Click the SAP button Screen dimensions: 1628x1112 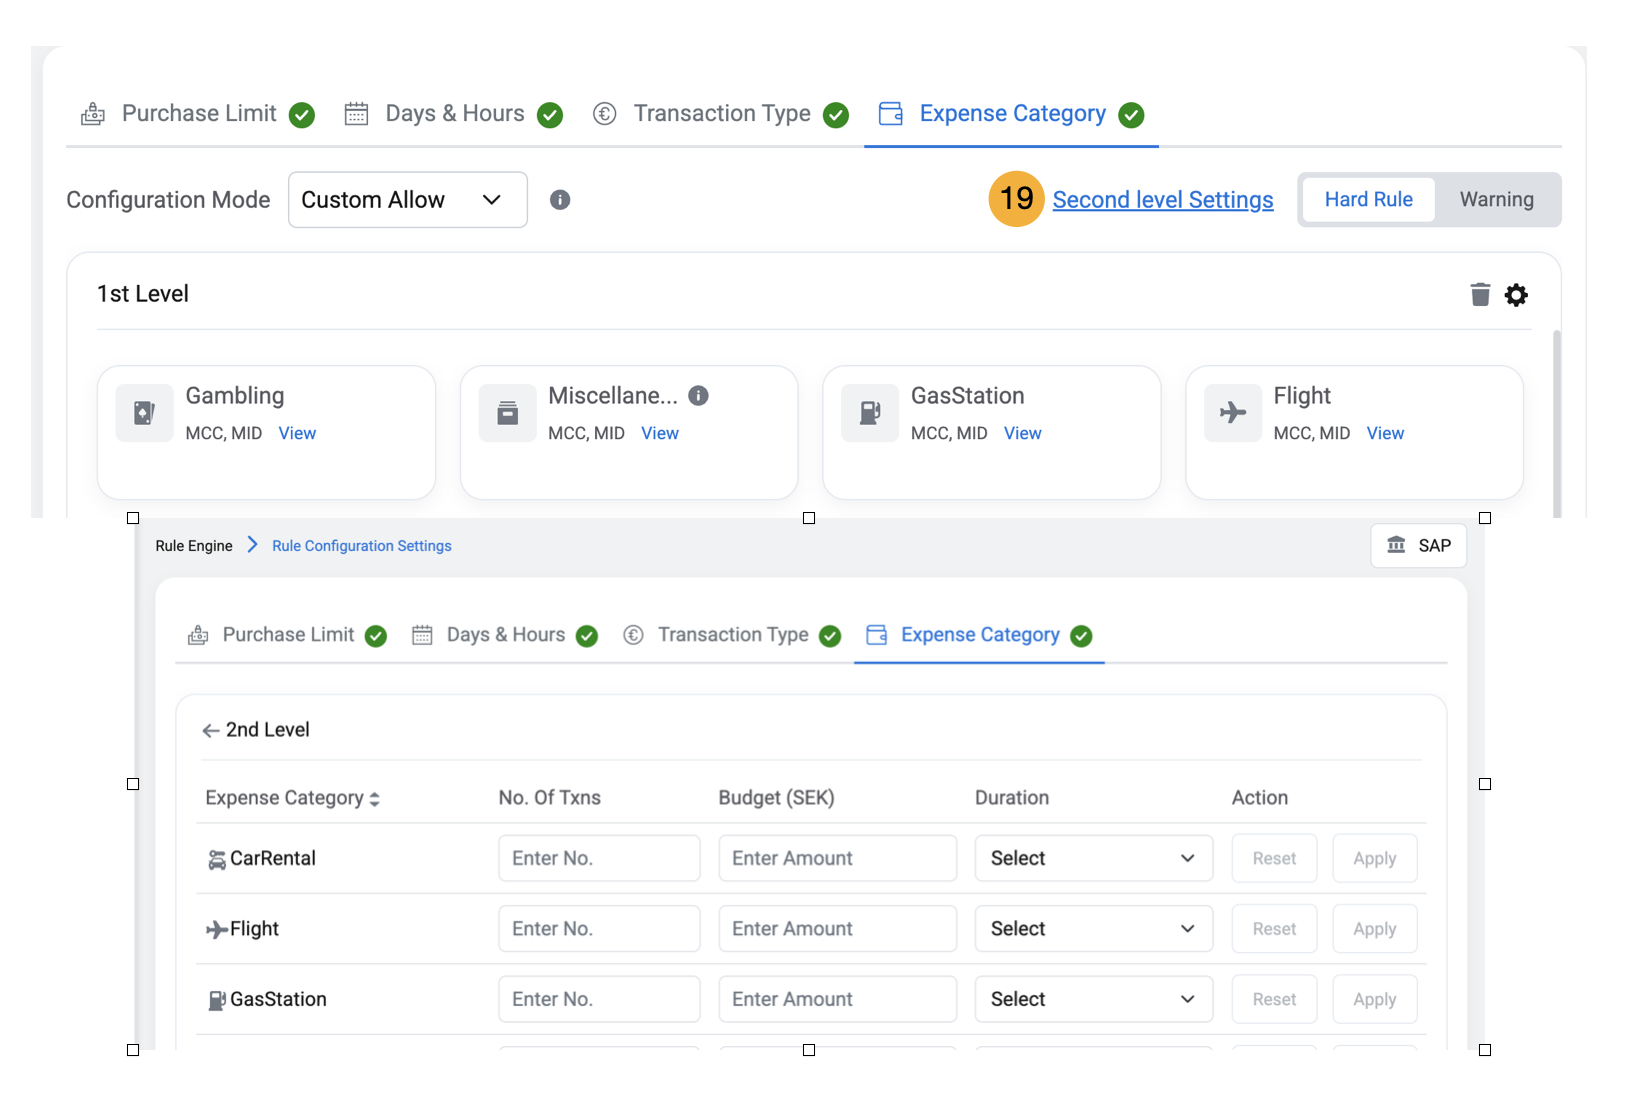[x=1418, y=546]
